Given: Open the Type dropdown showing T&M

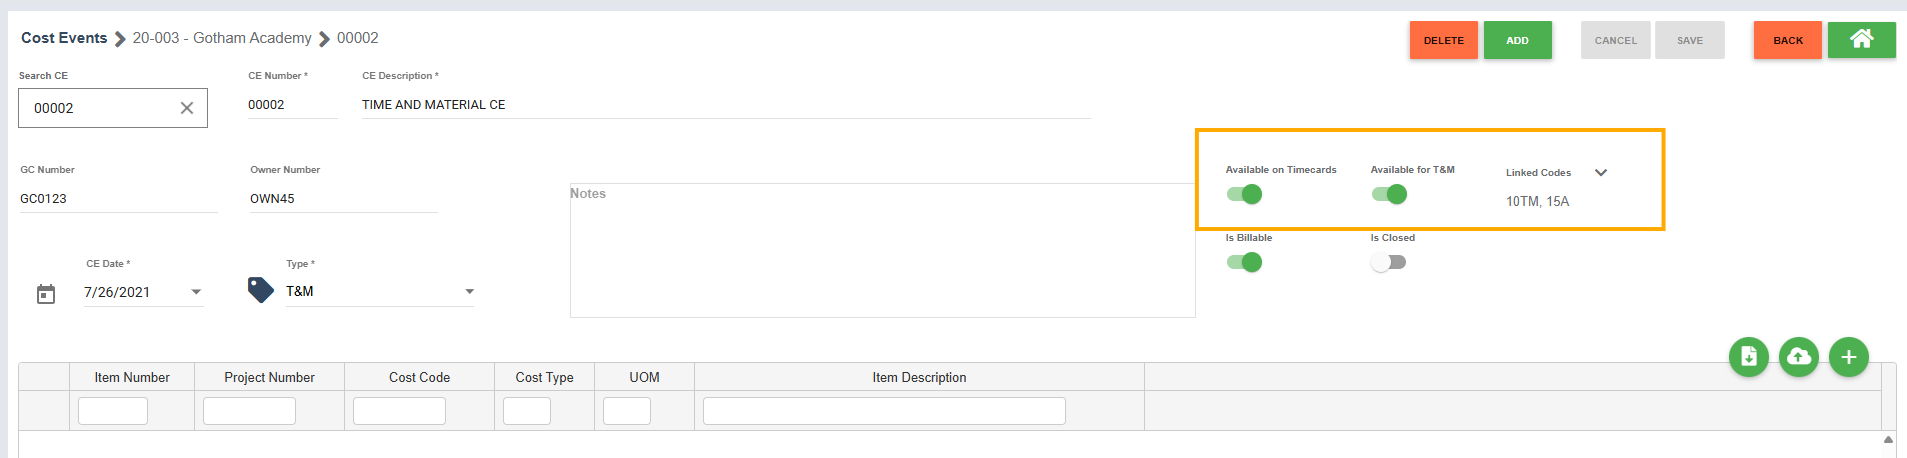Looking at the screenshot, I should pos(469,292).
